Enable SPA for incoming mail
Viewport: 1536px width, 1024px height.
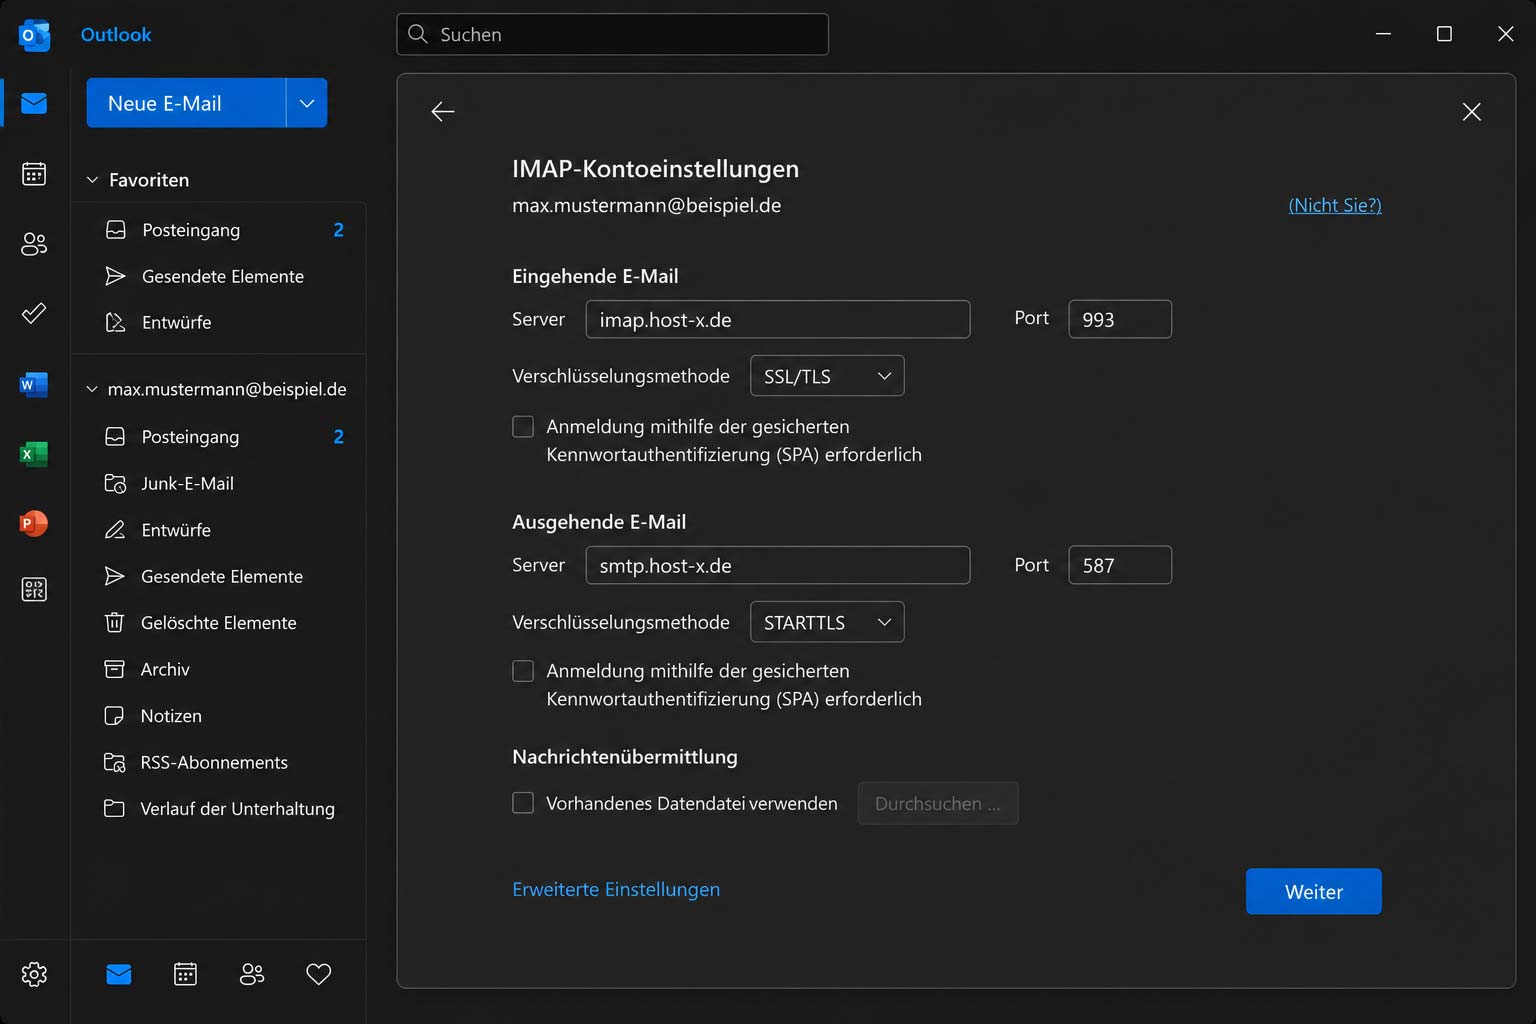(523, 427)
